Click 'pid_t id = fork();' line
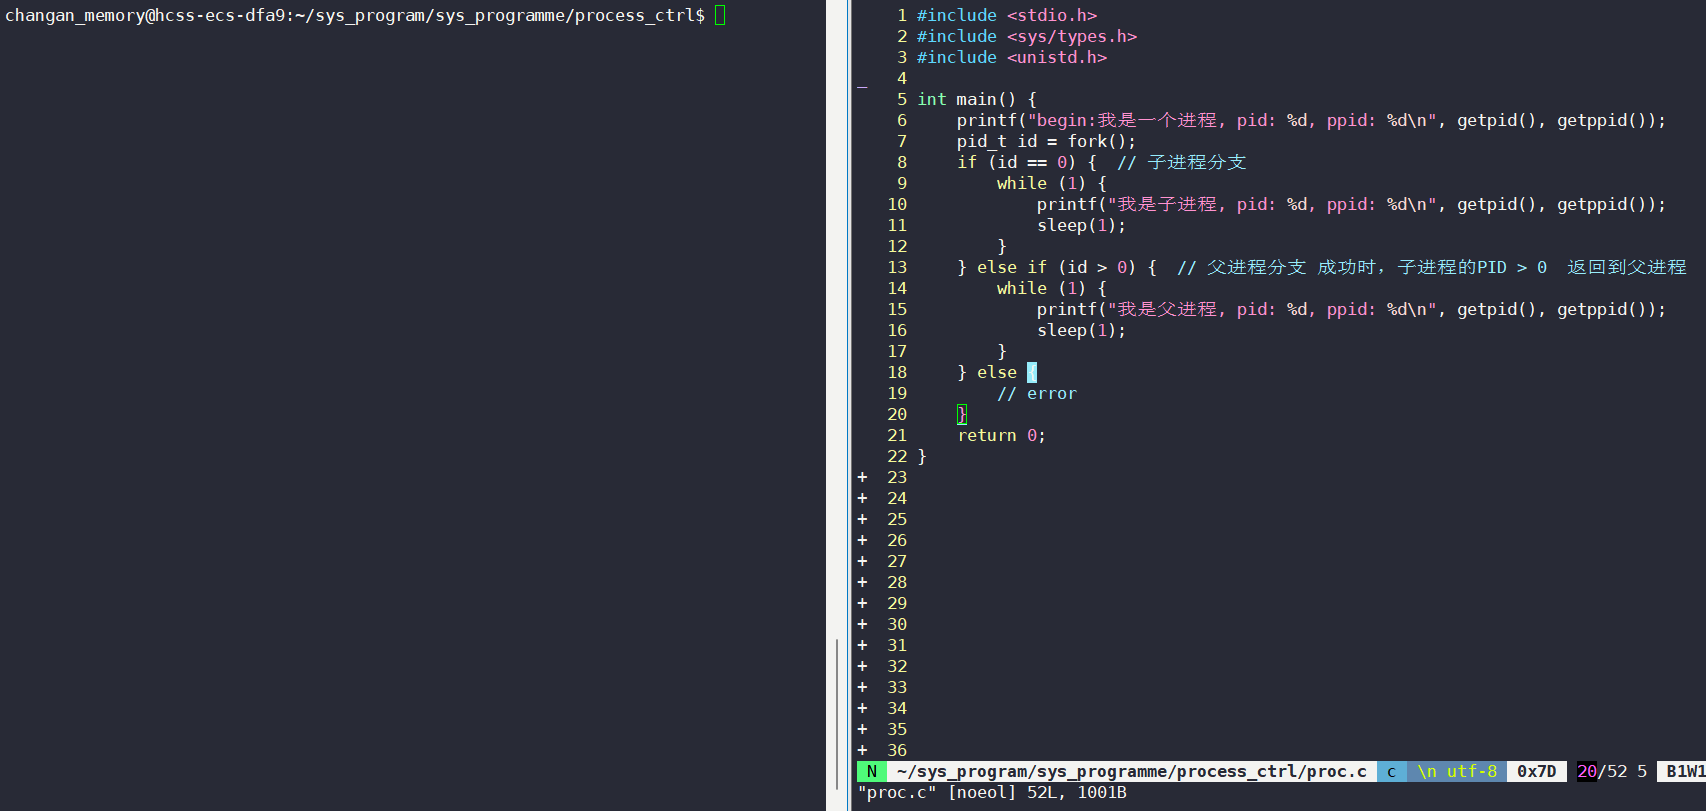The height and width of the screenshot is (811, 1706). 1046,141
